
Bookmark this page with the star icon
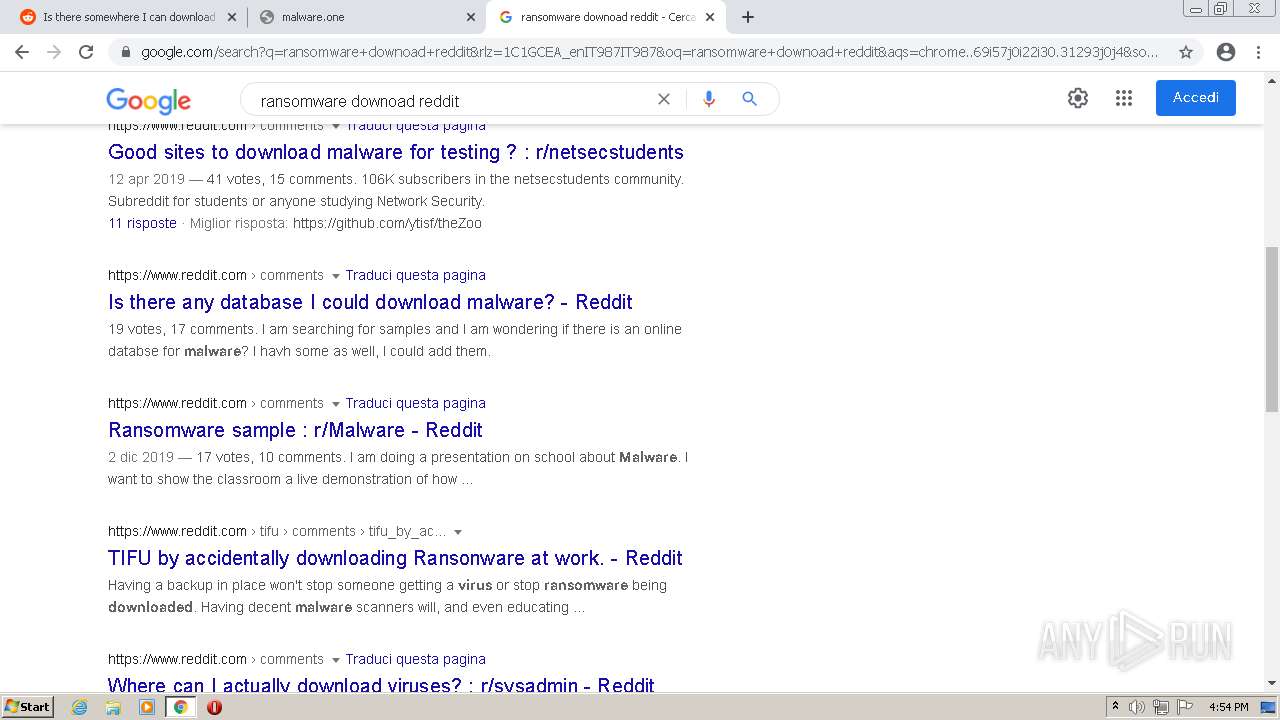point(1186,52)
